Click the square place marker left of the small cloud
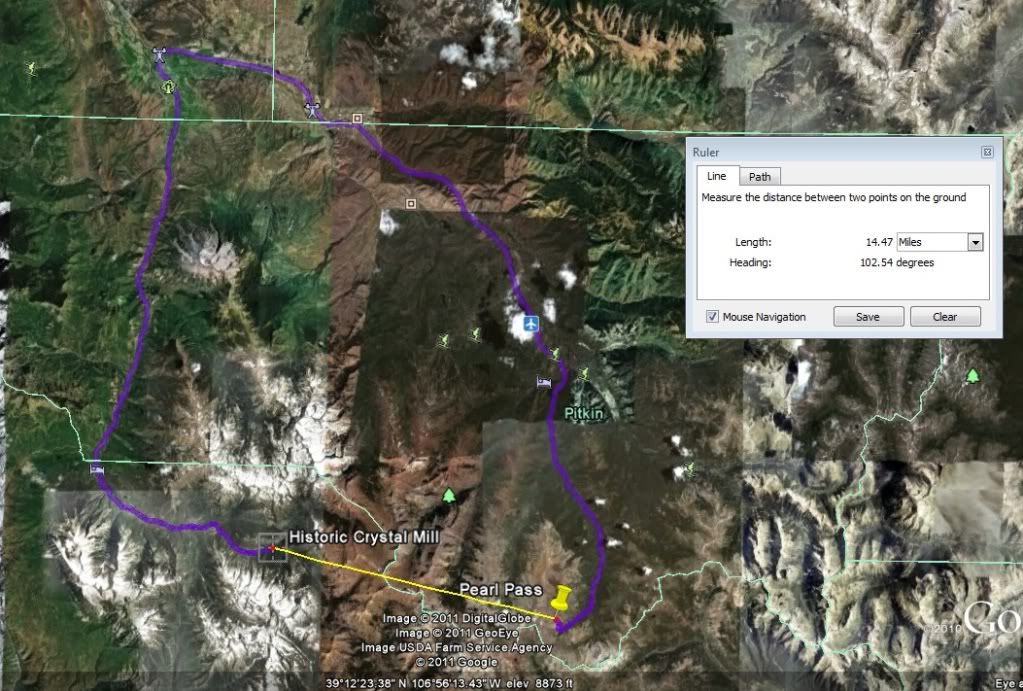 click(410, 204)
